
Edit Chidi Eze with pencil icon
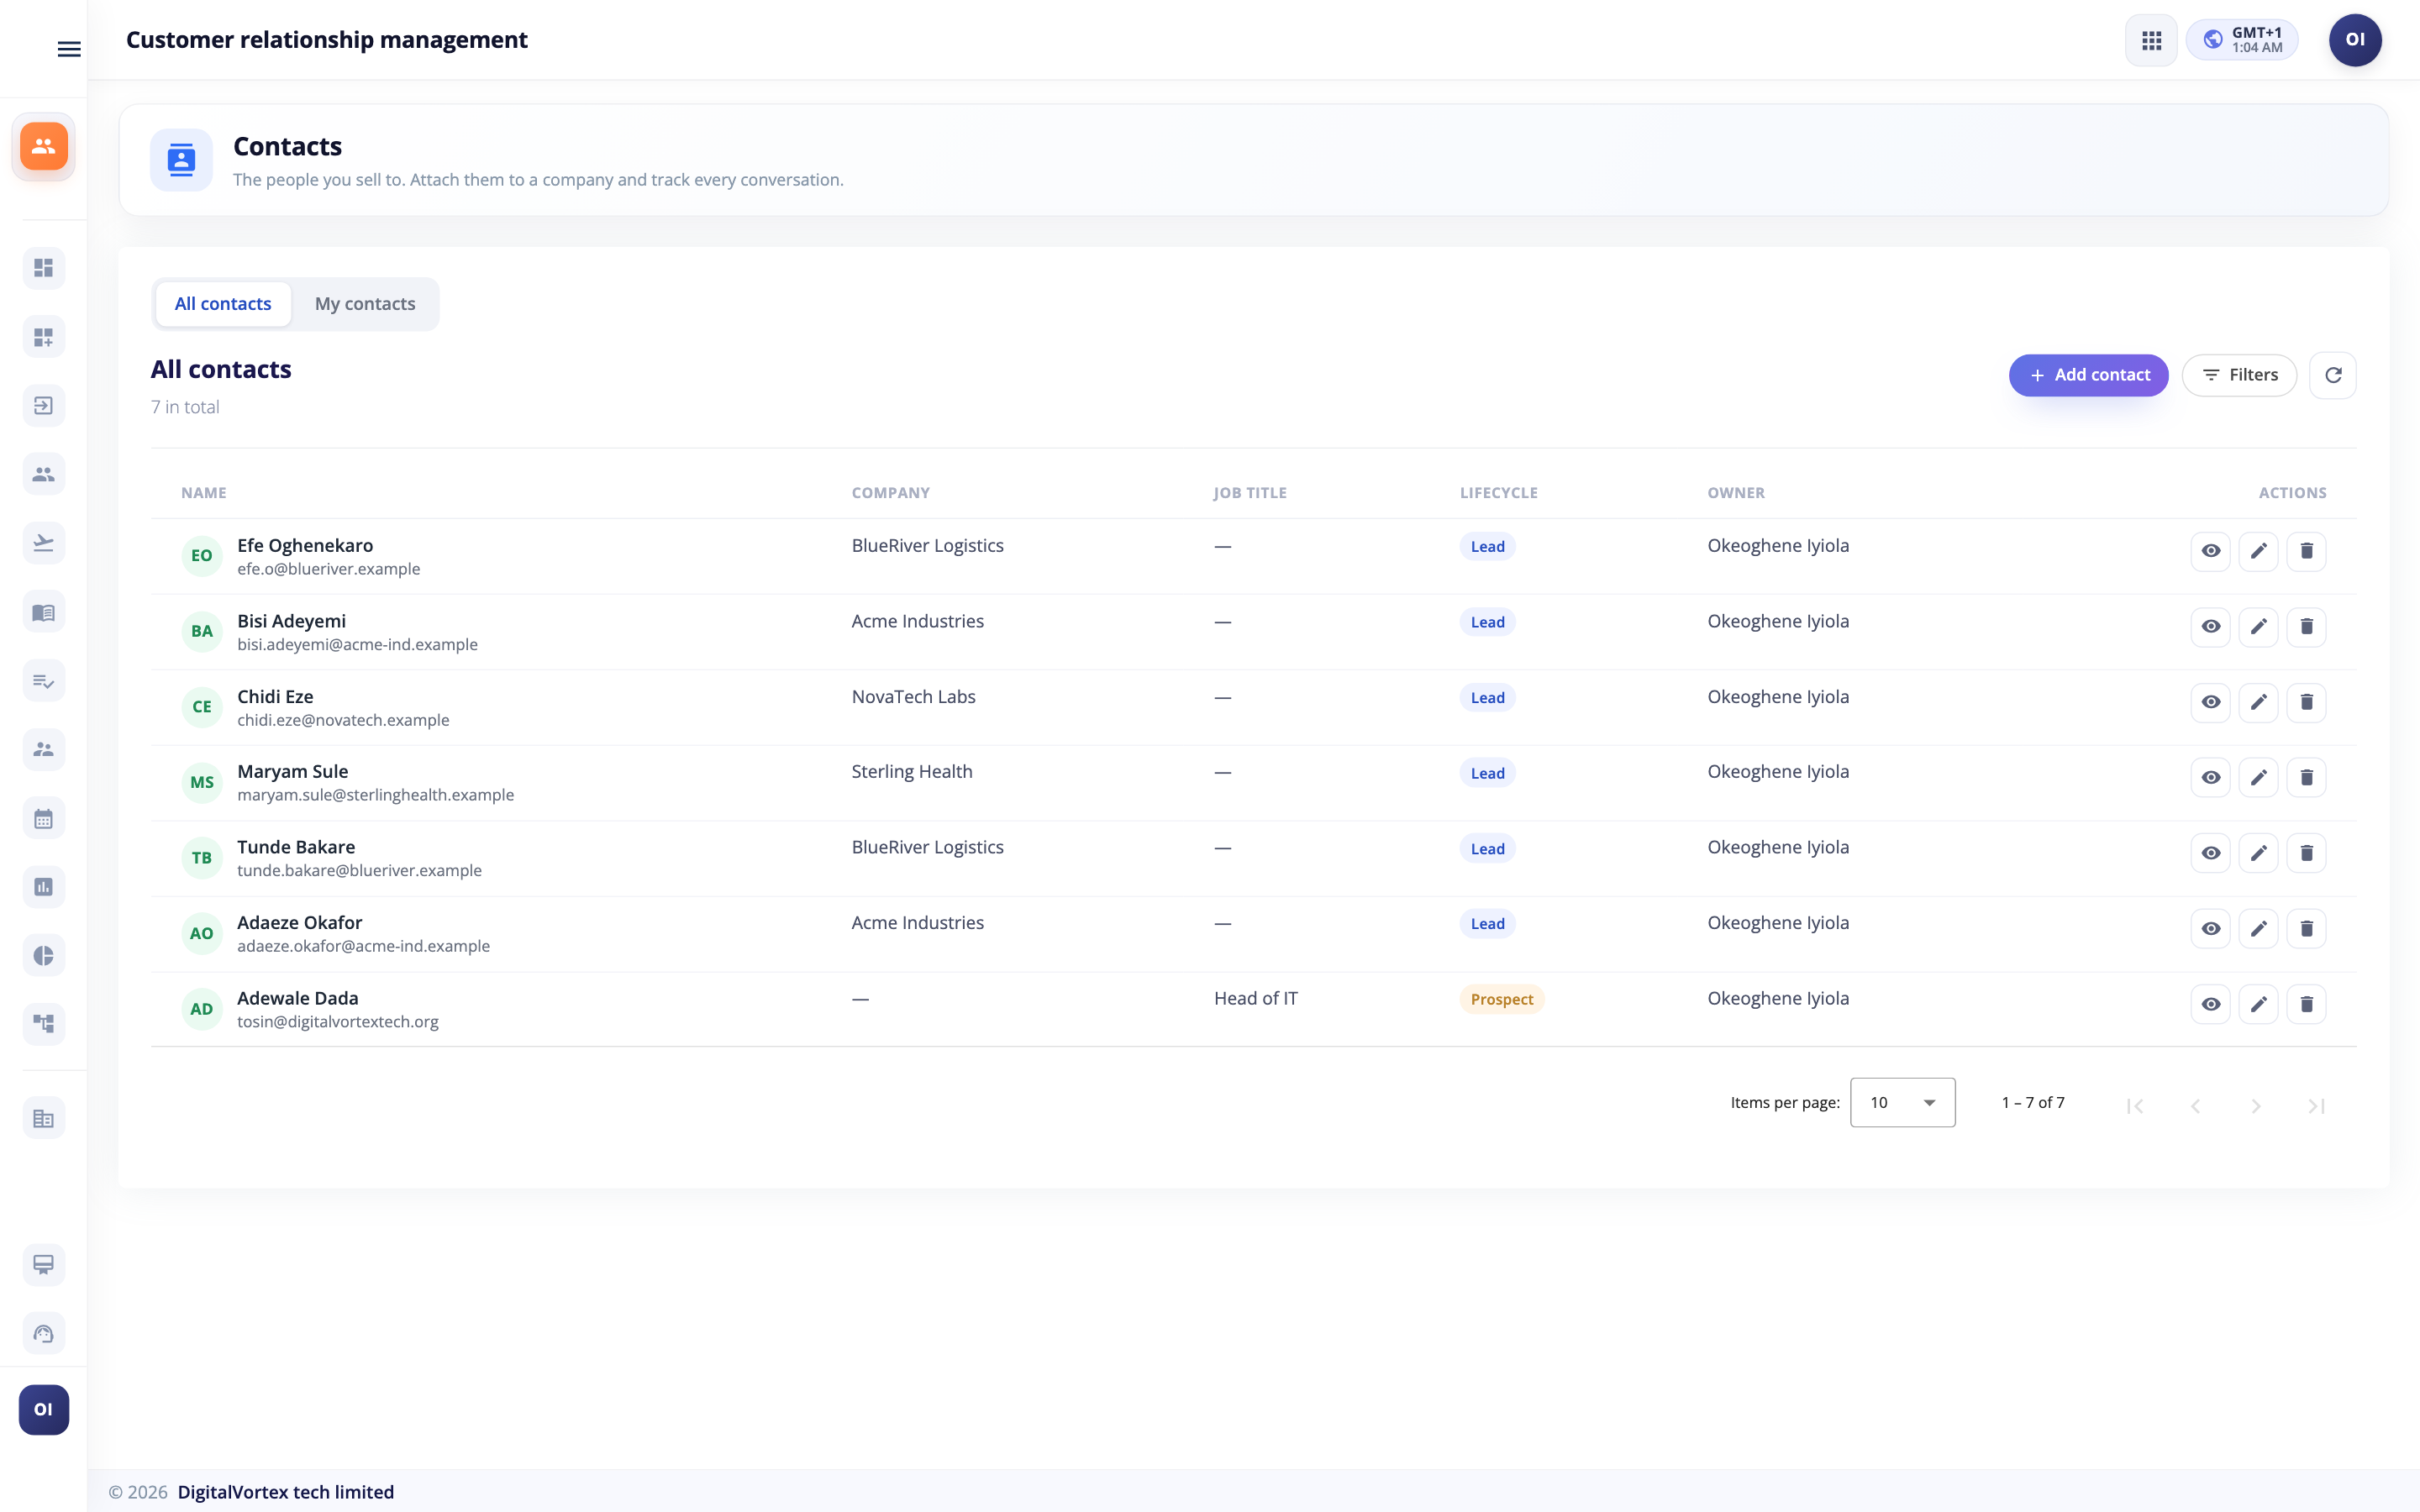(2259, 702)
